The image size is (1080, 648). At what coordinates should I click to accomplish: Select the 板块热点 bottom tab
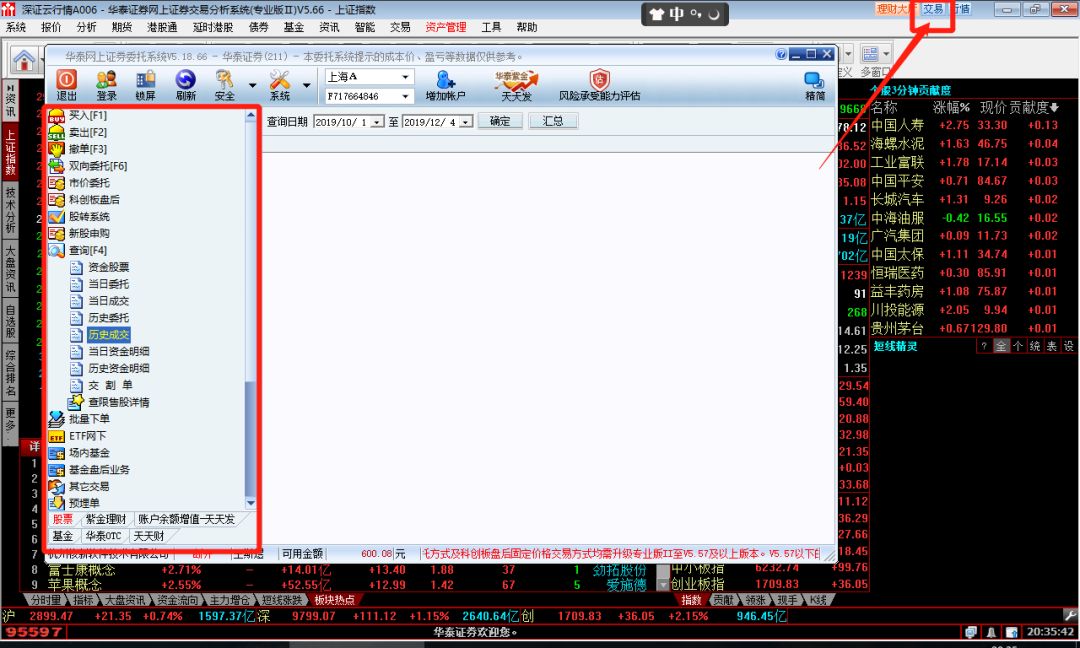[x=334, y=600]
